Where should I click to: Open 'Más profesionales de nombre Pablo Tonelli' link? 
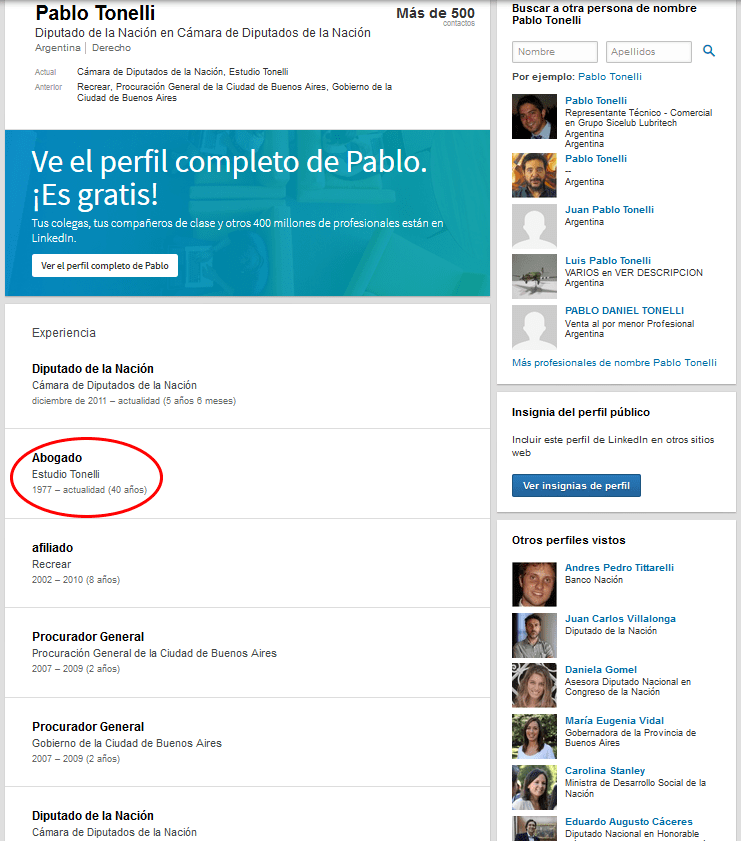pyautogui.click(x=614, y=363)
